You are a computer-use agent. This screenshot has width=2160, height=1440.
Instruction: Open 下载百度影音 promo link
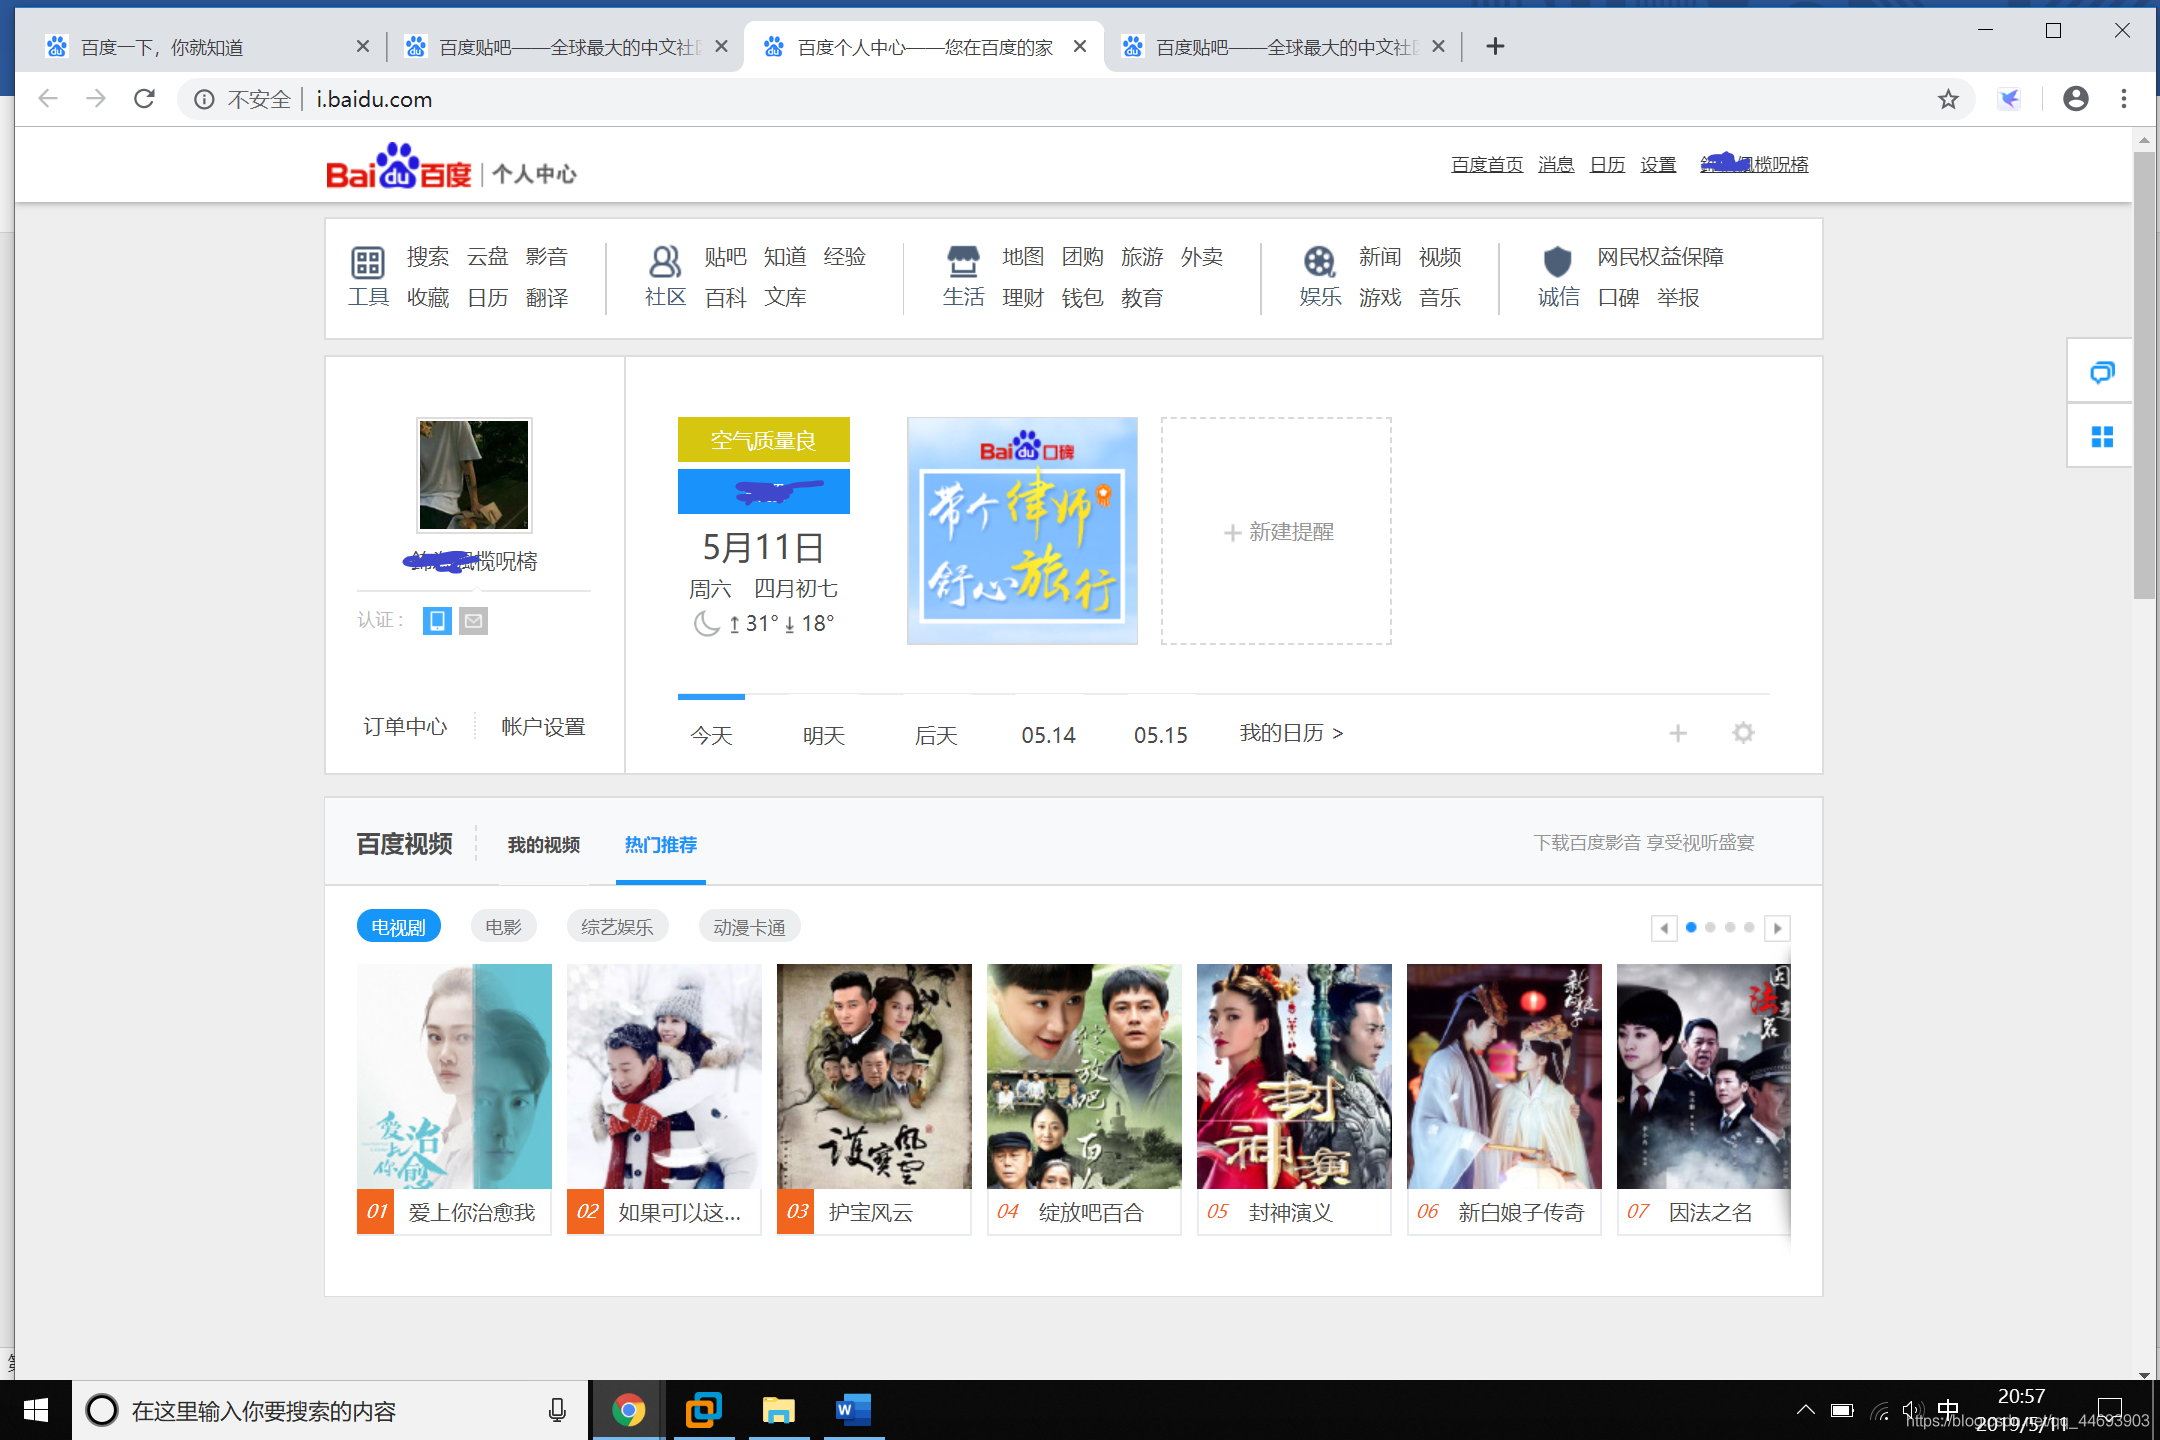pyautogui.click(x=1644, y=843)
